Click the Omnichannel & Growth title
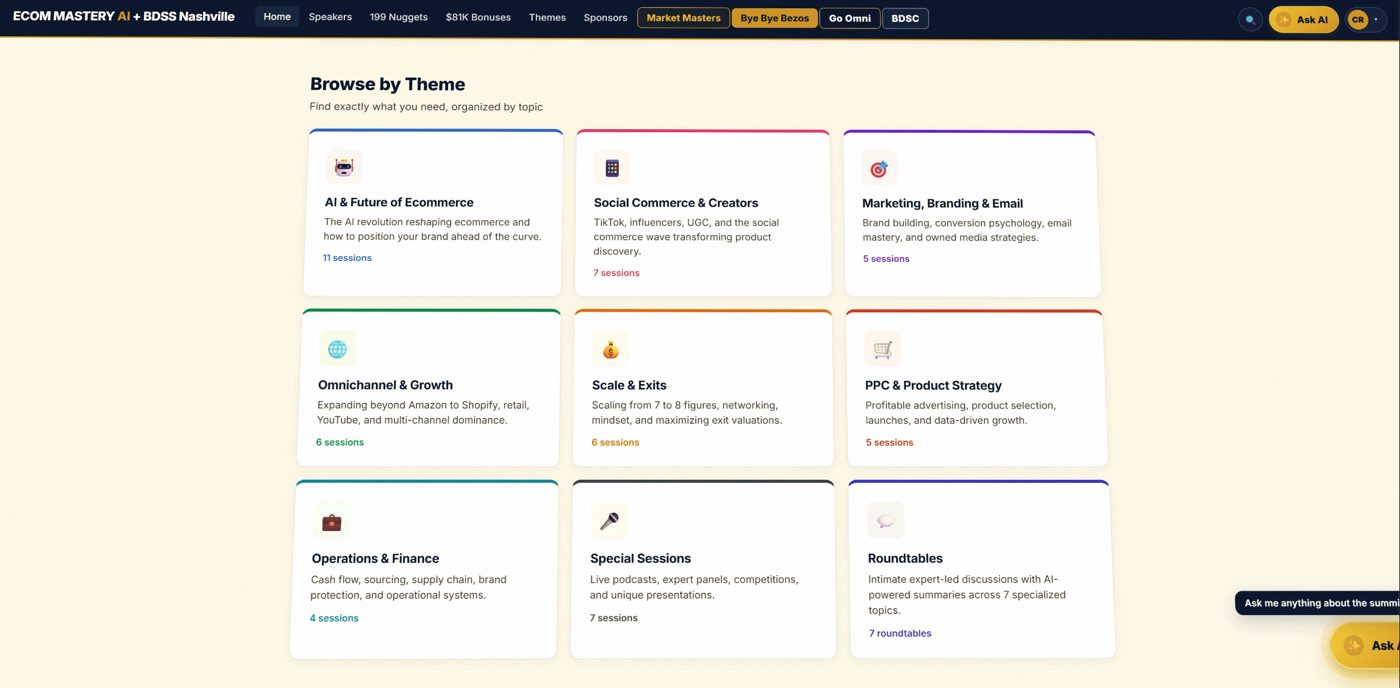The height and width of the screenshot is (688, 1400). pos(385,385)
